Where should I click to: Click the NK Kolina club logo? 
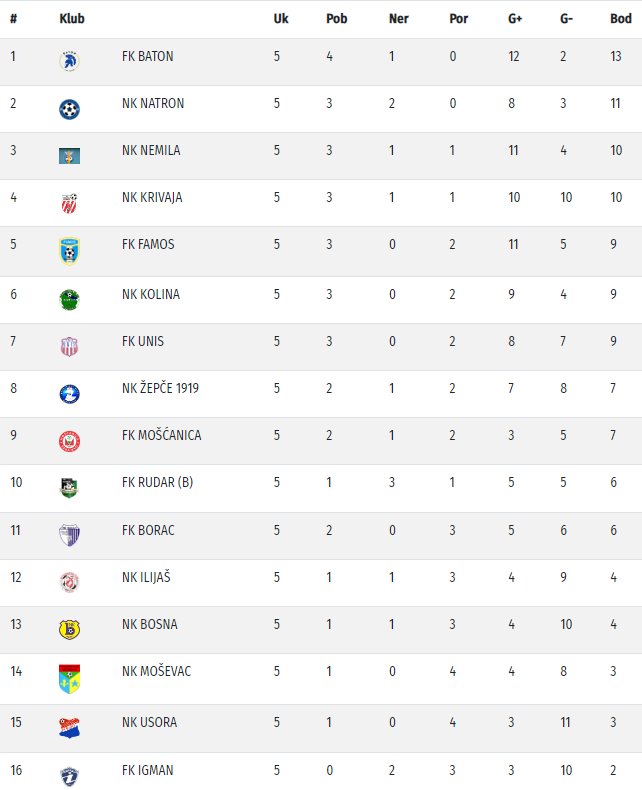coord(69,298)
